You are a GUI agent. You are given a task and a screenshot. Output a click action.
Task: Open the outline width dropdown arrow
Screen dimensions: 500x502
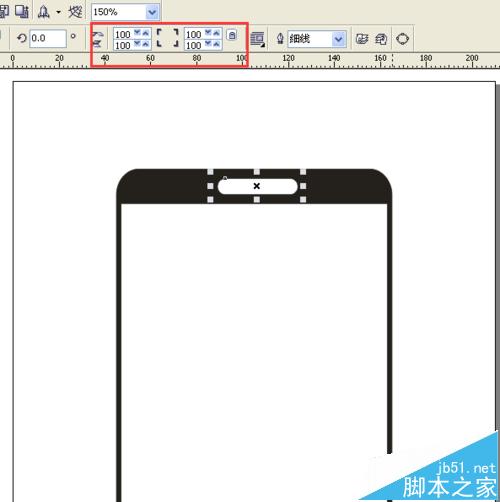(x=339, y=39)
